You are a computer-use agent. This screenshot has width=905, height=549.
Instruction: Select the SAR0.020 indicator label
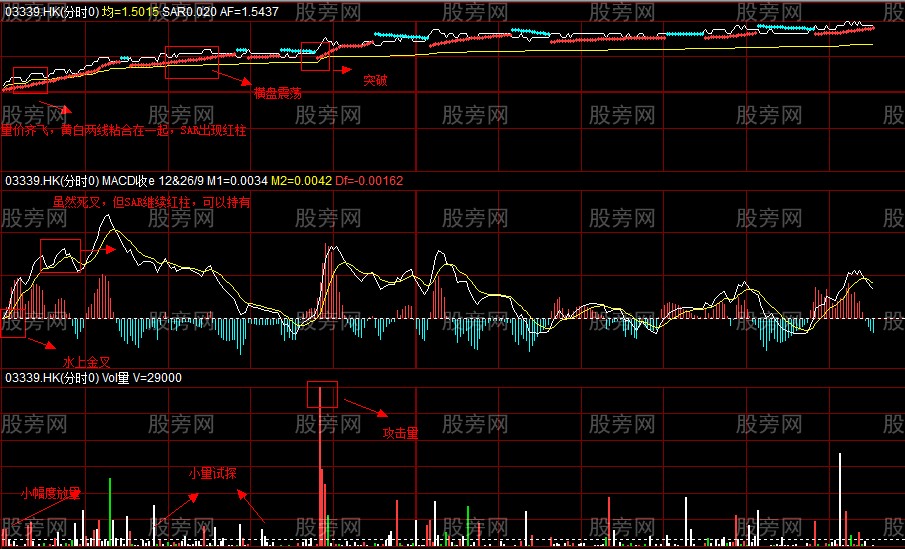(x=189, y=11)
